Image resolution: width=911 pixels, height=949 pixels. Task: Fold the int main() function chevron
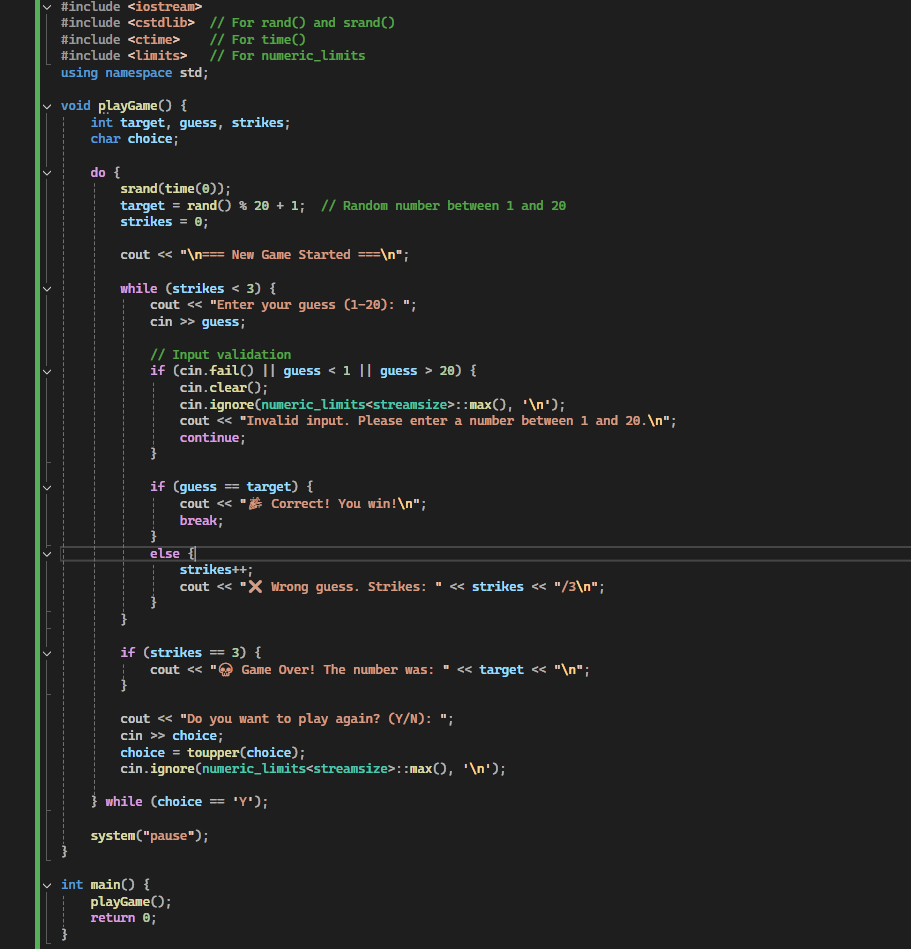(47, 885)
